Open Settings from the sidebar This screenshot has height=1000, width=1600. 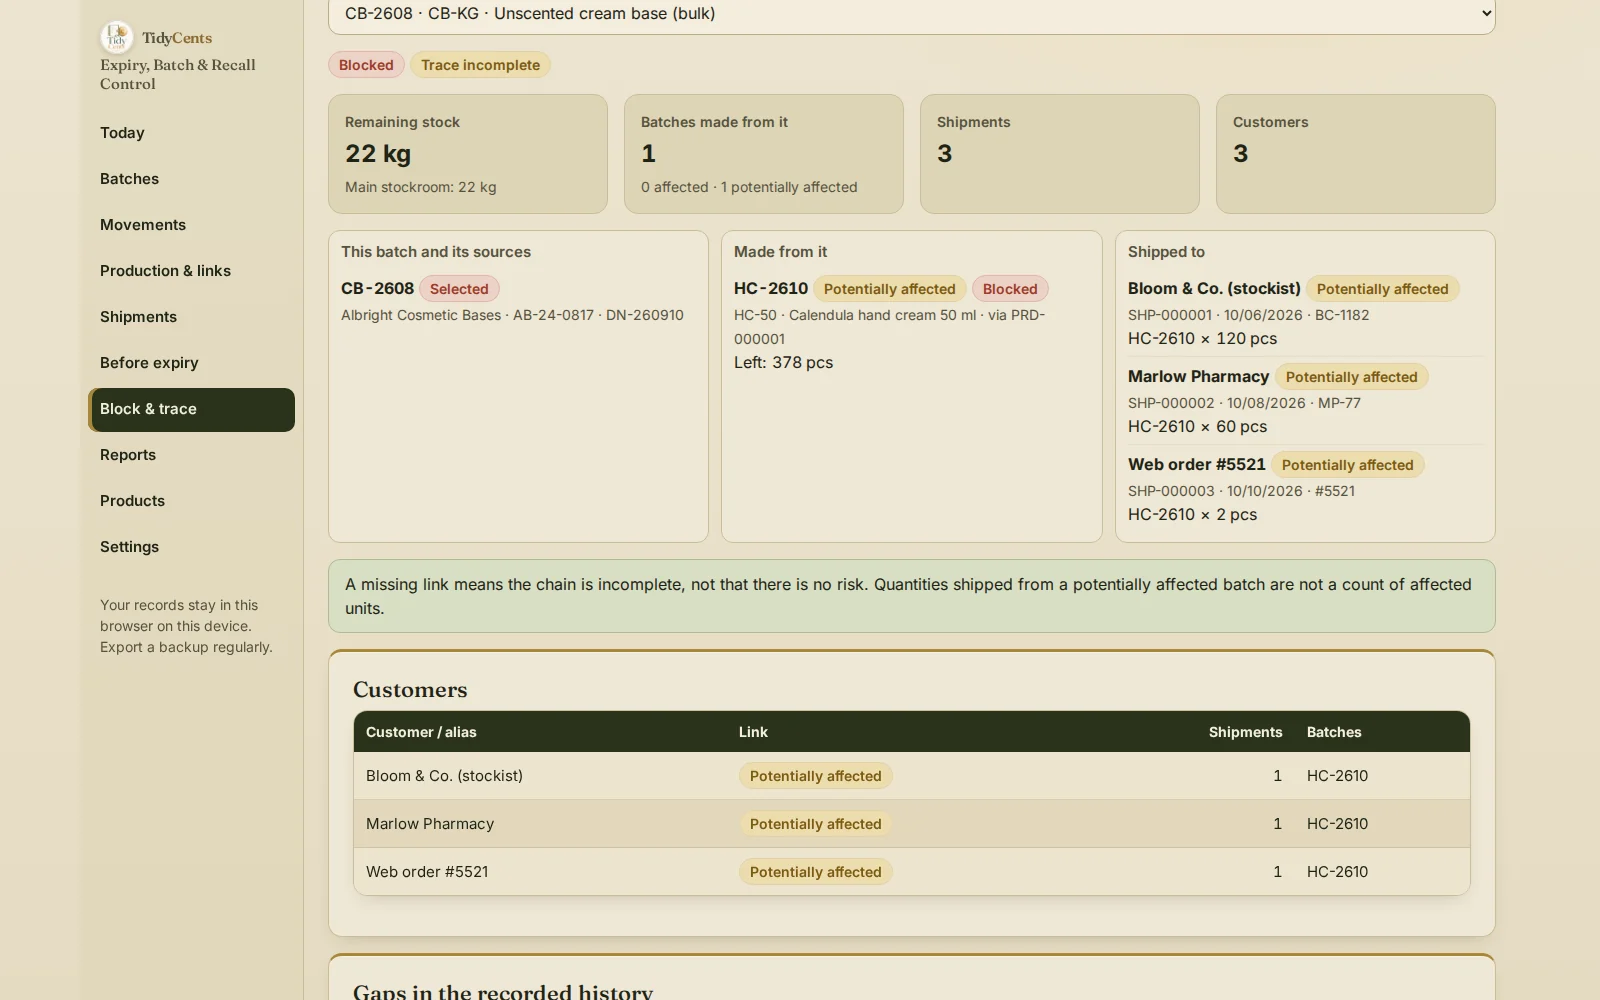(x=191, y=547)
